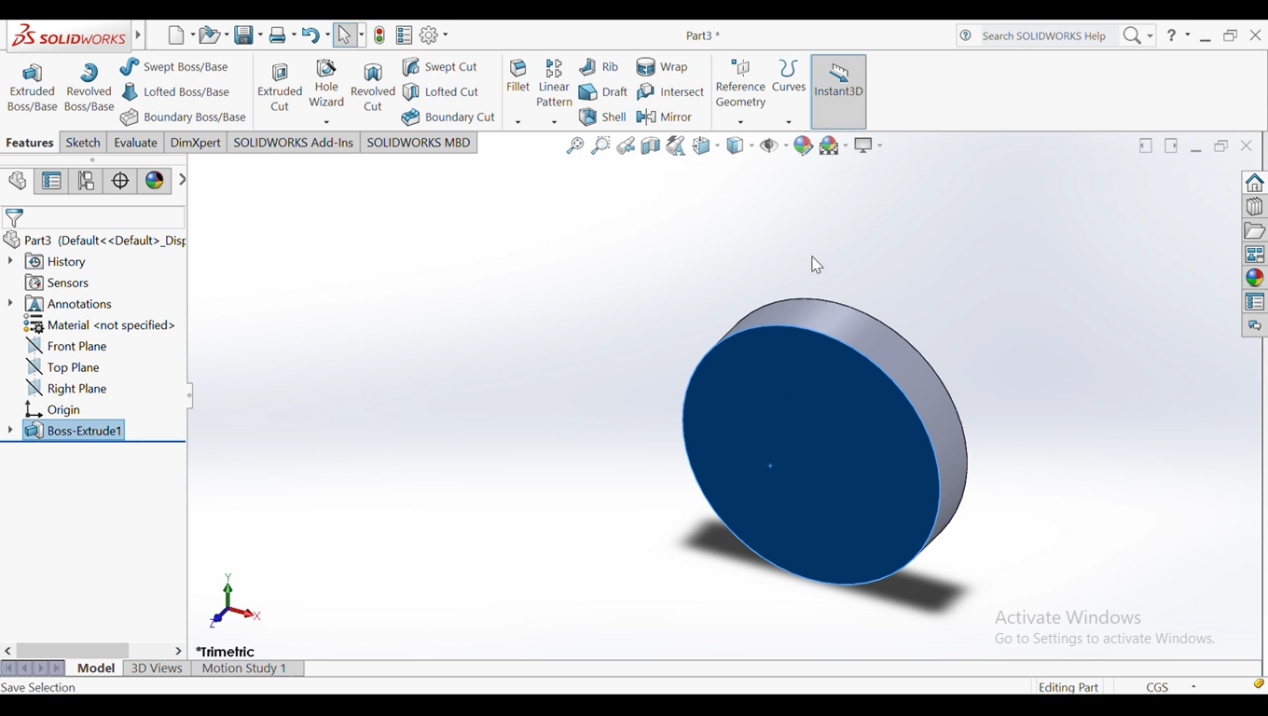
Task: Toggle the Section View icon
Action: (x=651, y=146)
